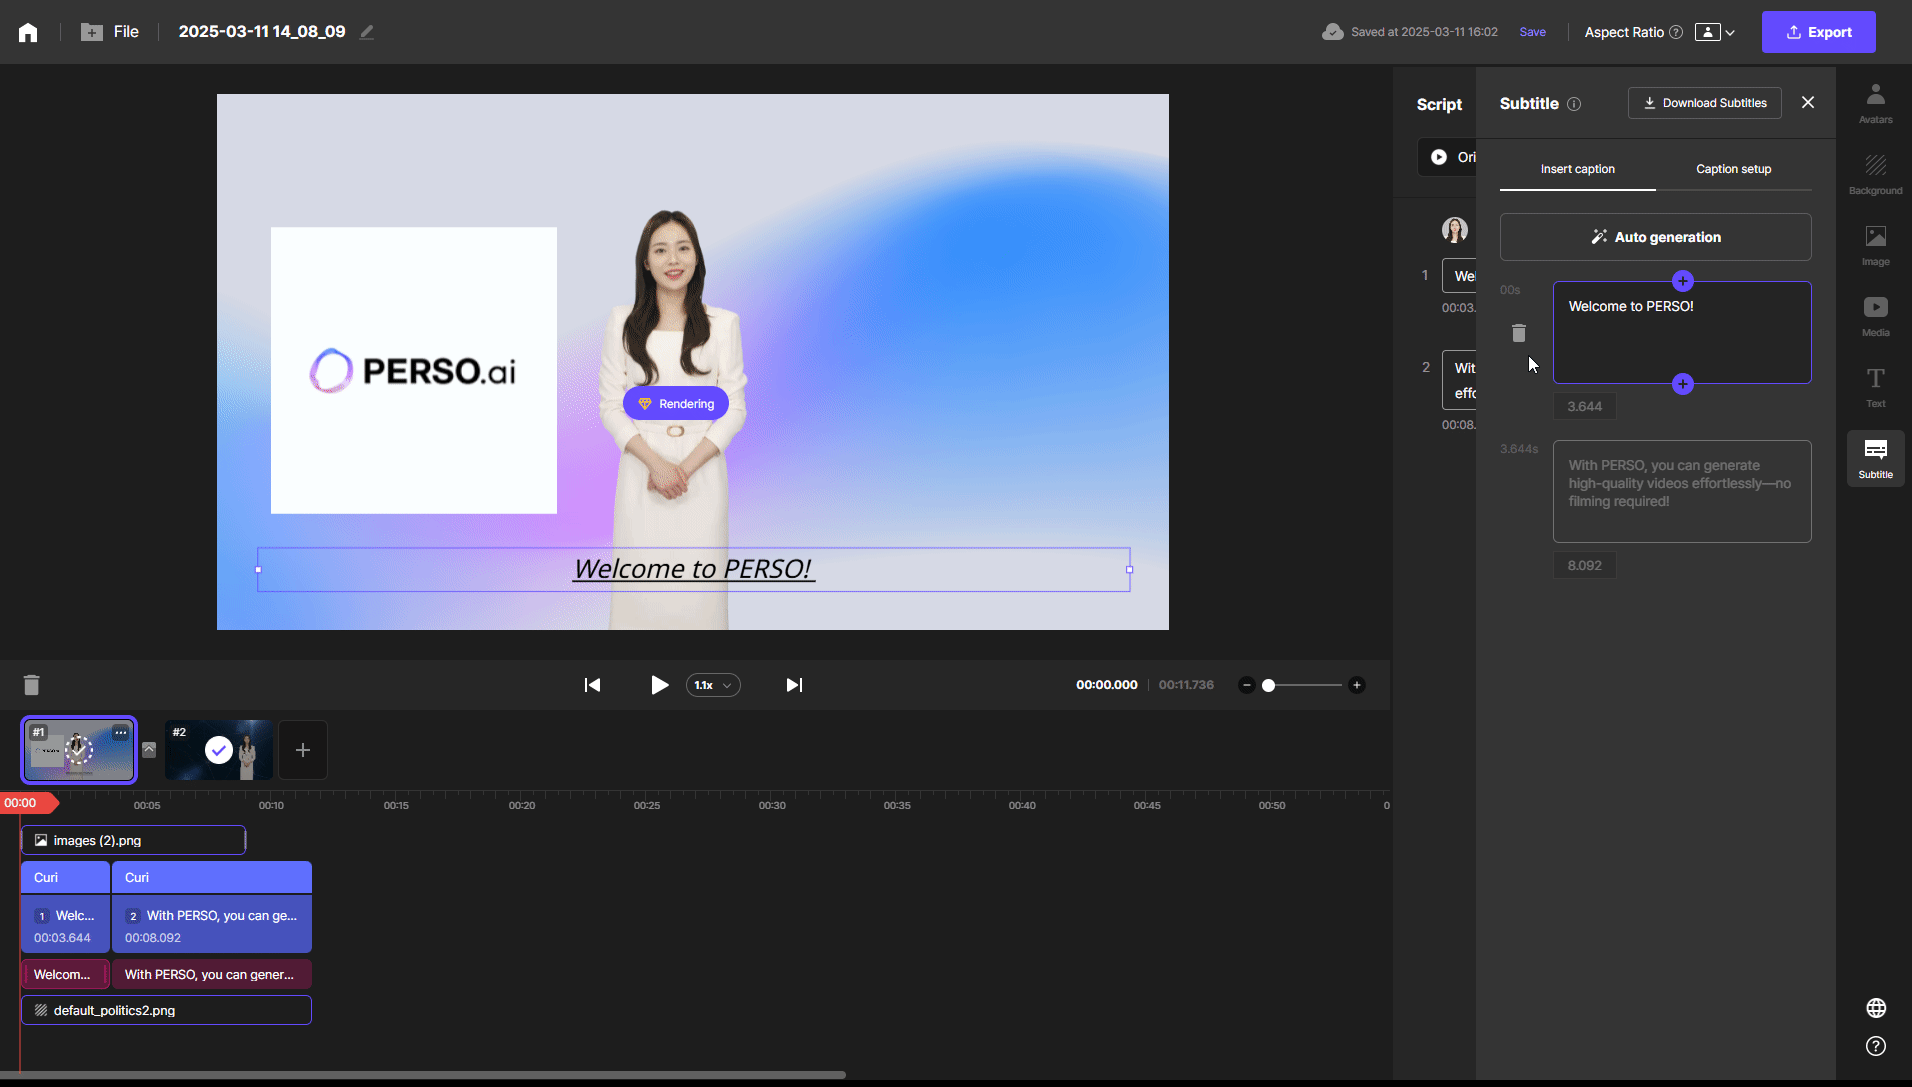Download Subtitles
Screen dimensions: 1912x1087
click(x=1704, y=103)
